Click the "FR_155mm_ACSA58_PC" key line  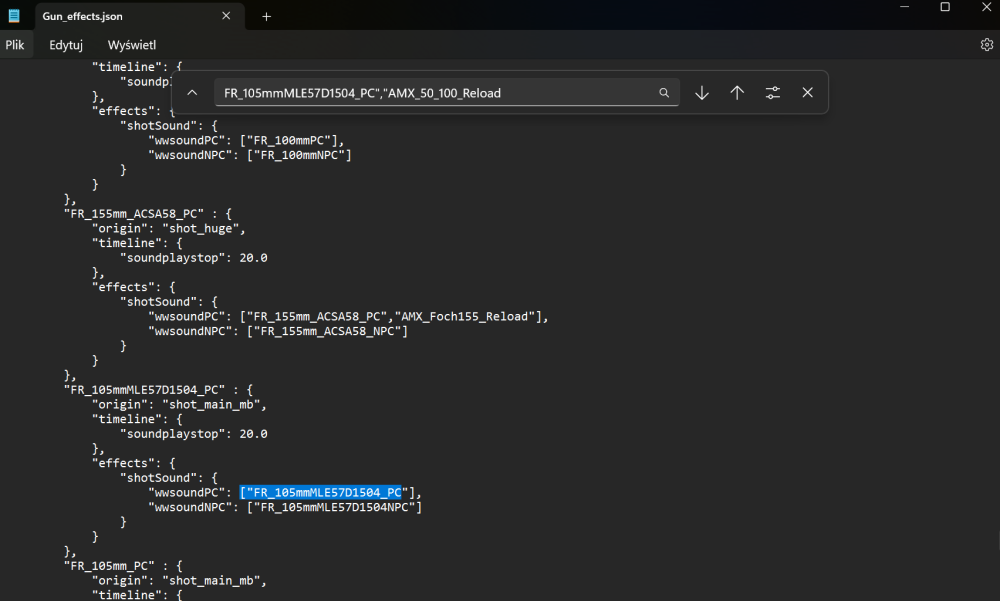tap(148, 214)
